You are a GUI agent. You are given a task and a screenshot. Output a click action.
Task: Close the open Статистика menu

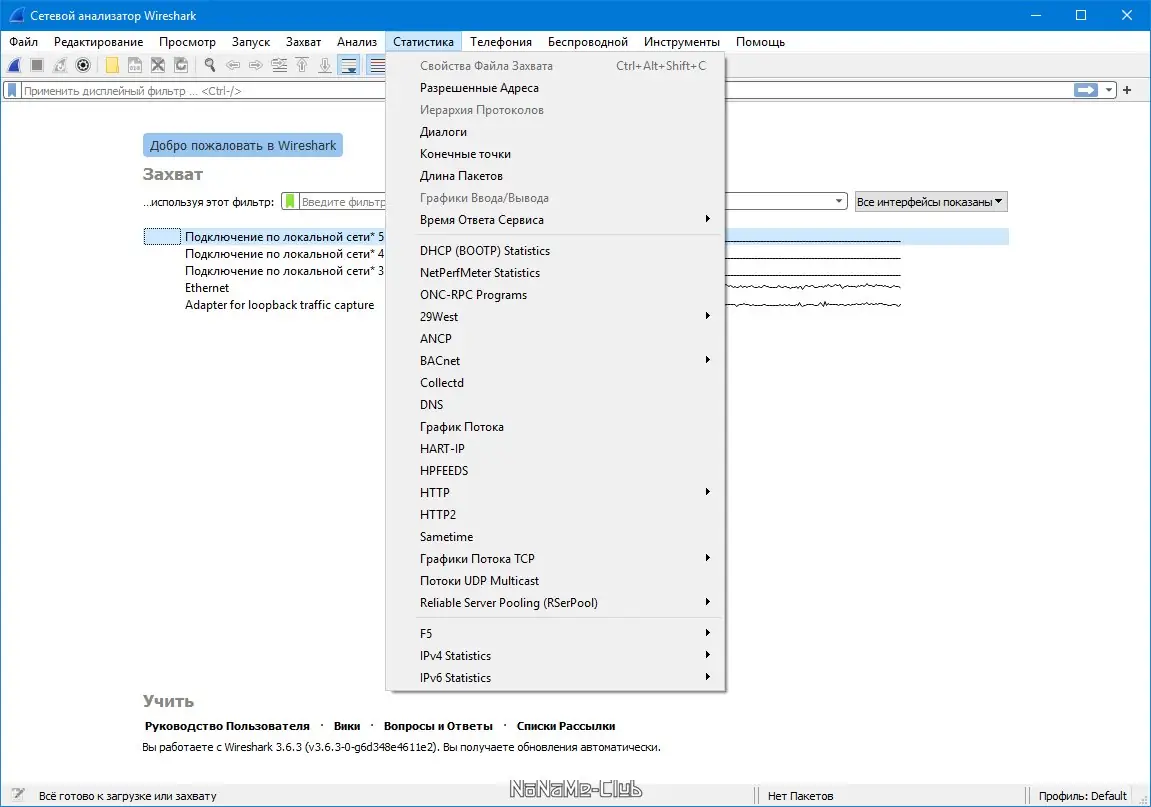coord(424,42)
